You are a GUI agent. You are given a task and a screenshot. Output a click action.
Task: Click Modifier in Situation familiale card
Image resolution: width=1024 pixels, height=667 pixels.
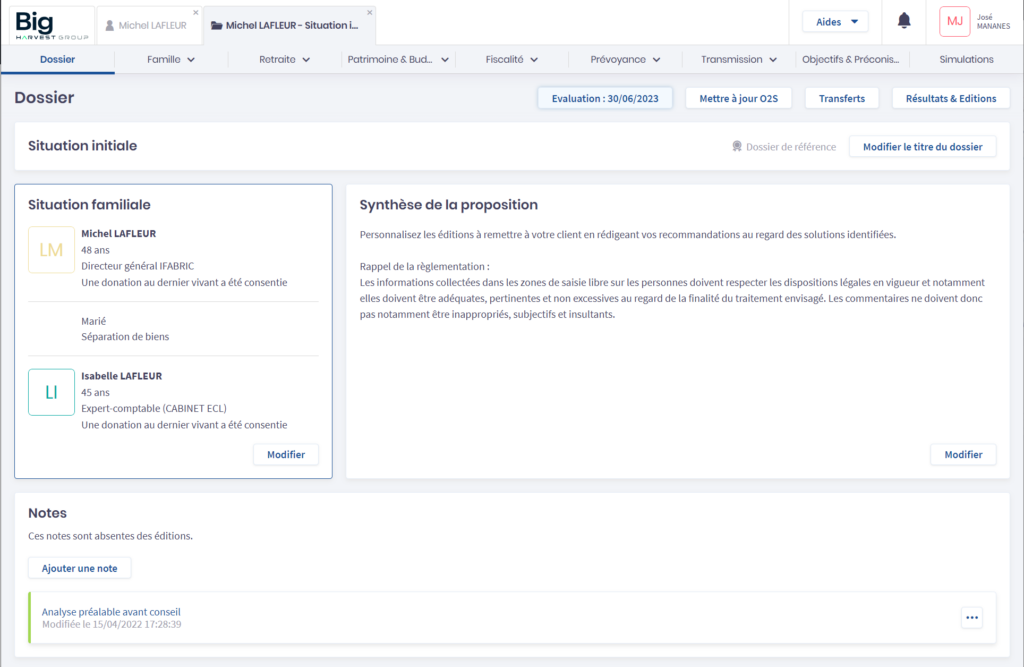click(286, 454)
